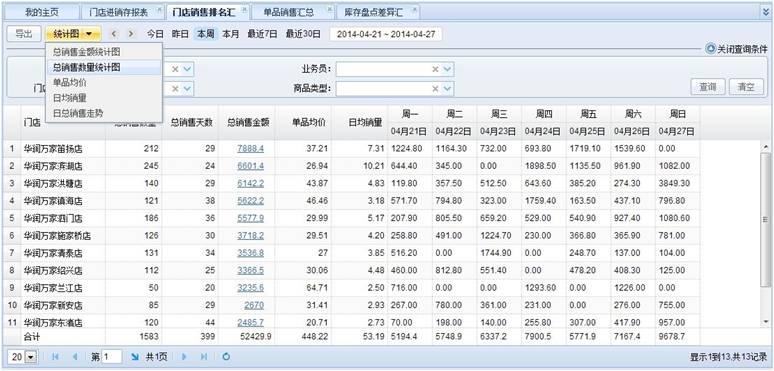
Task: Clear the 业务员 field with X icon
Action: pyautogui.click(x=435, y=70)
